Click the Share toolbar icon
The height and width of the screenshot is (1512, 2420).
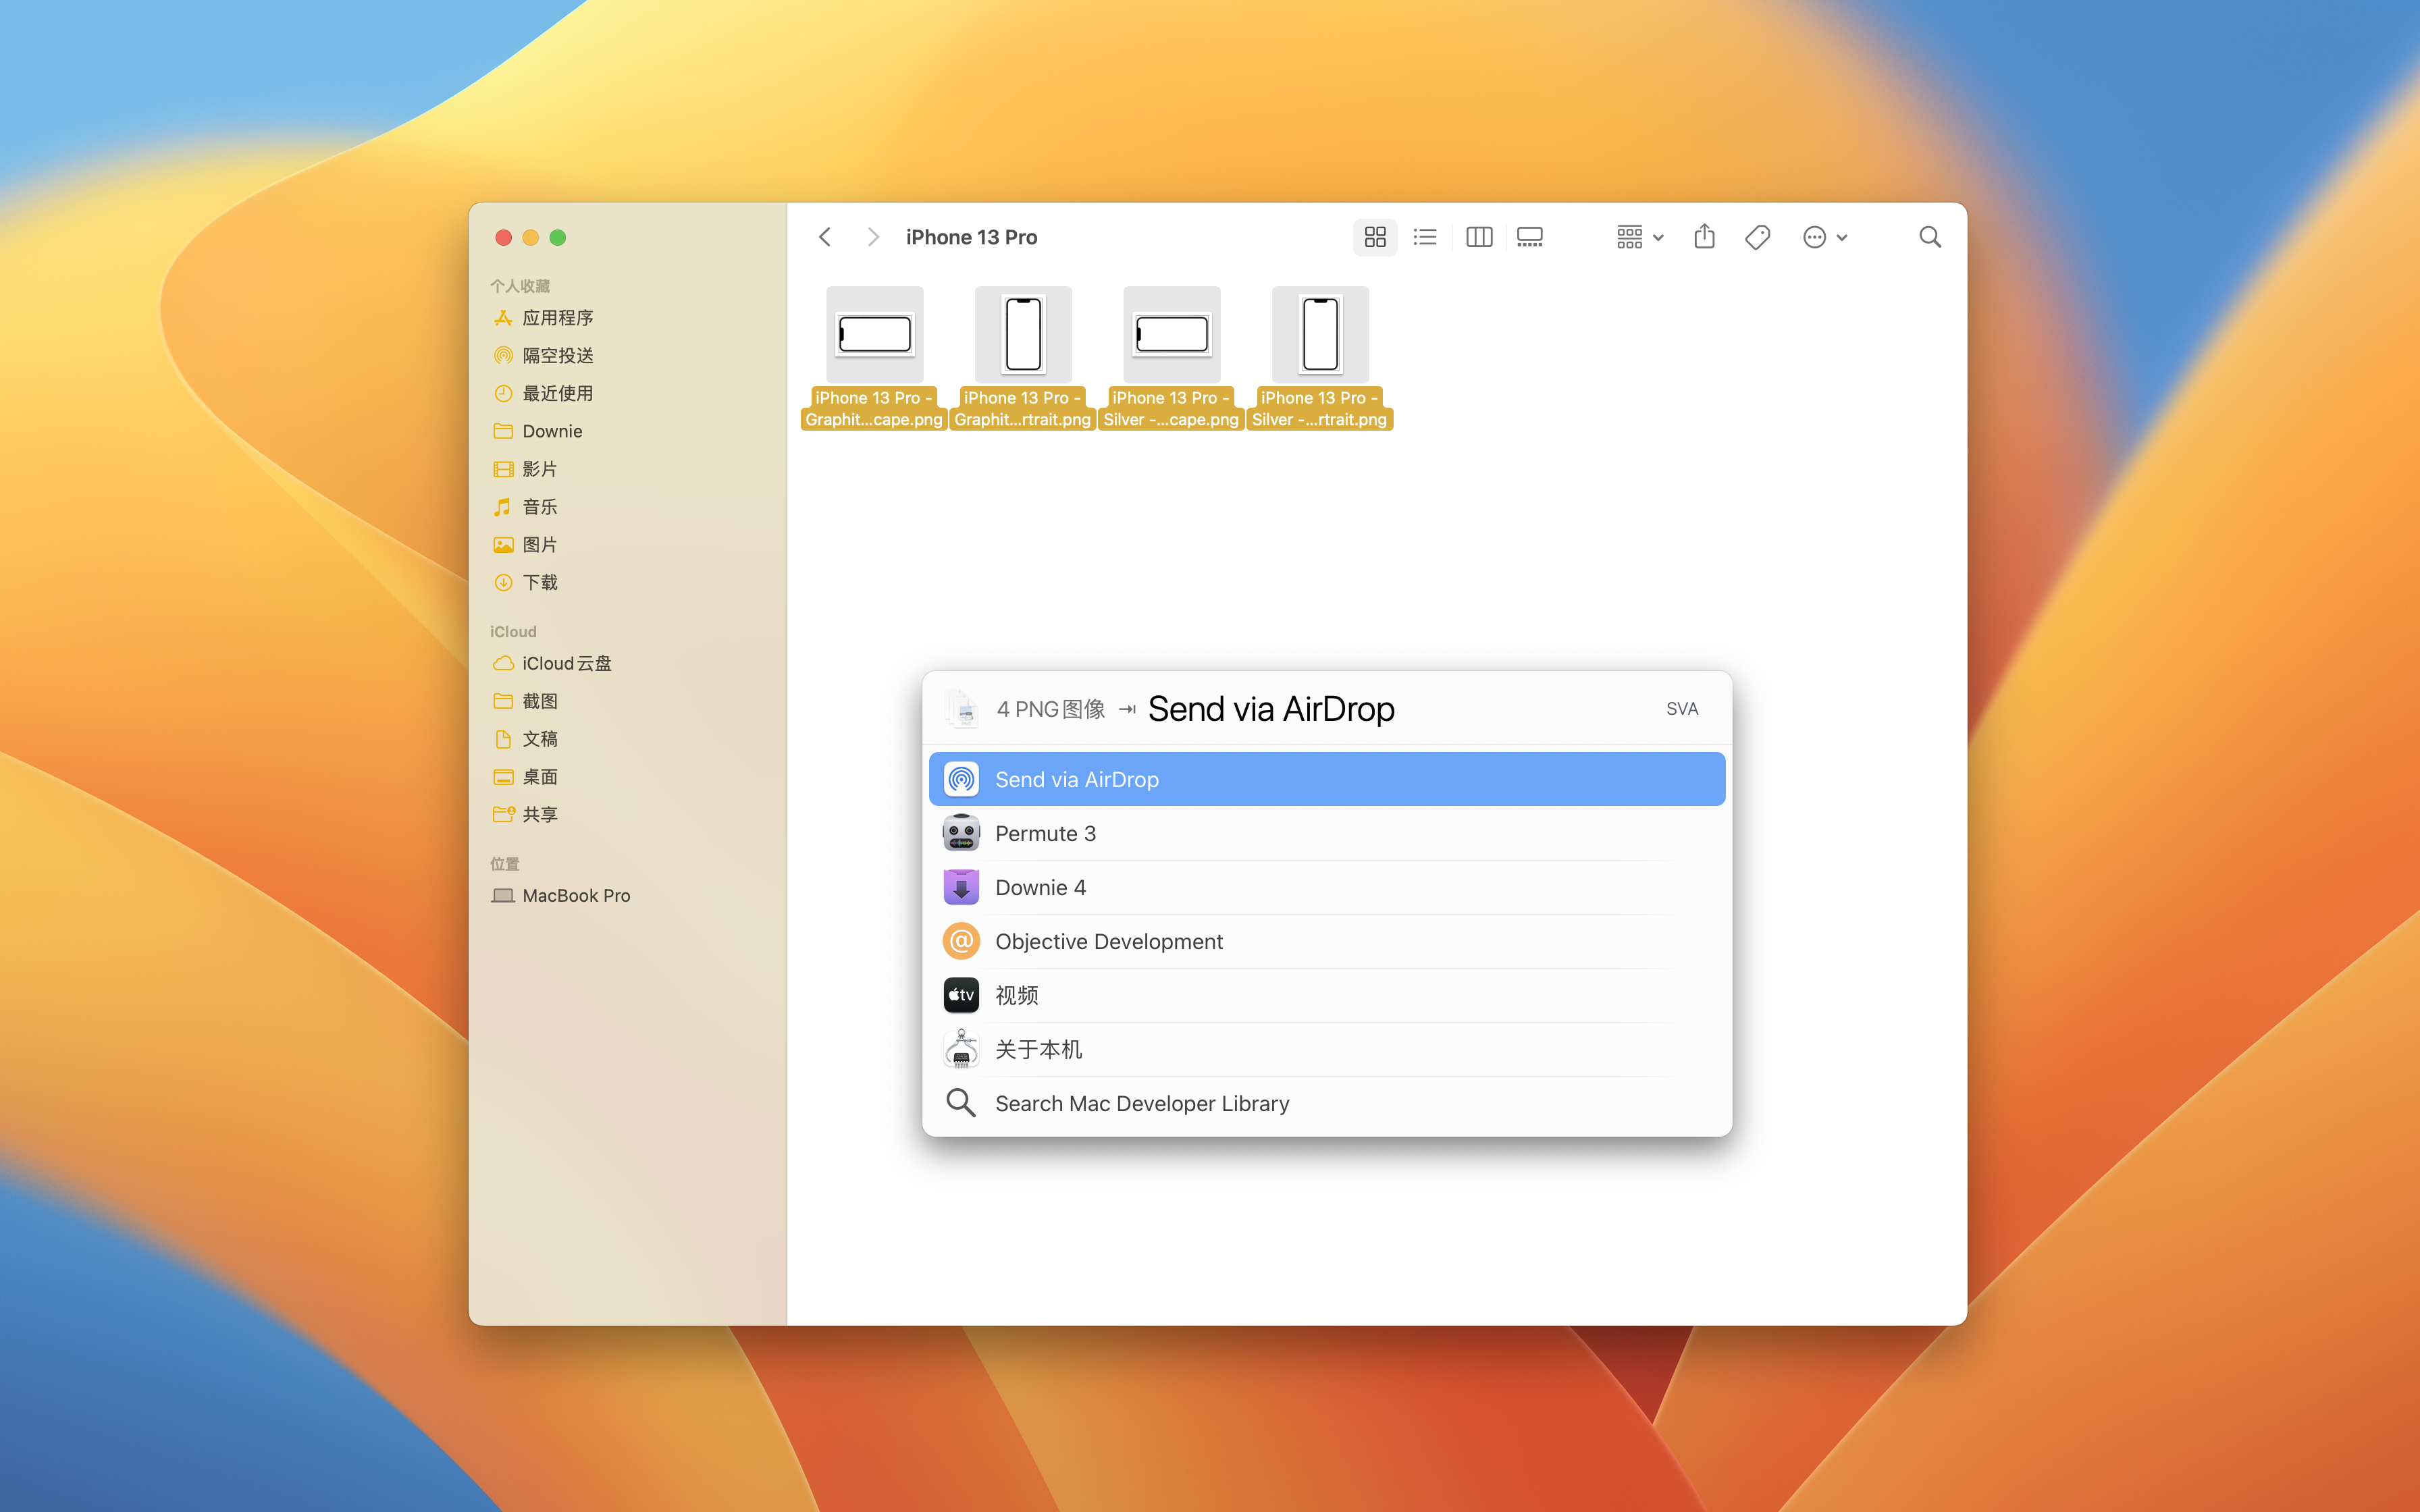1705,237
